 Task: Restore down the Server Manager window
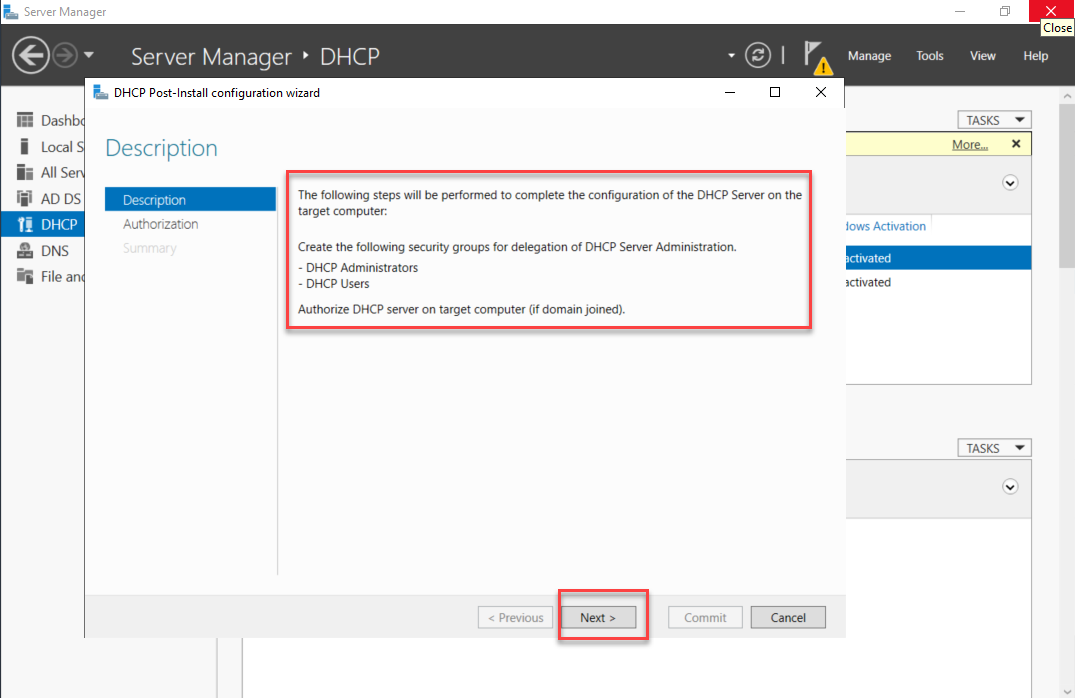[1005, 11]
